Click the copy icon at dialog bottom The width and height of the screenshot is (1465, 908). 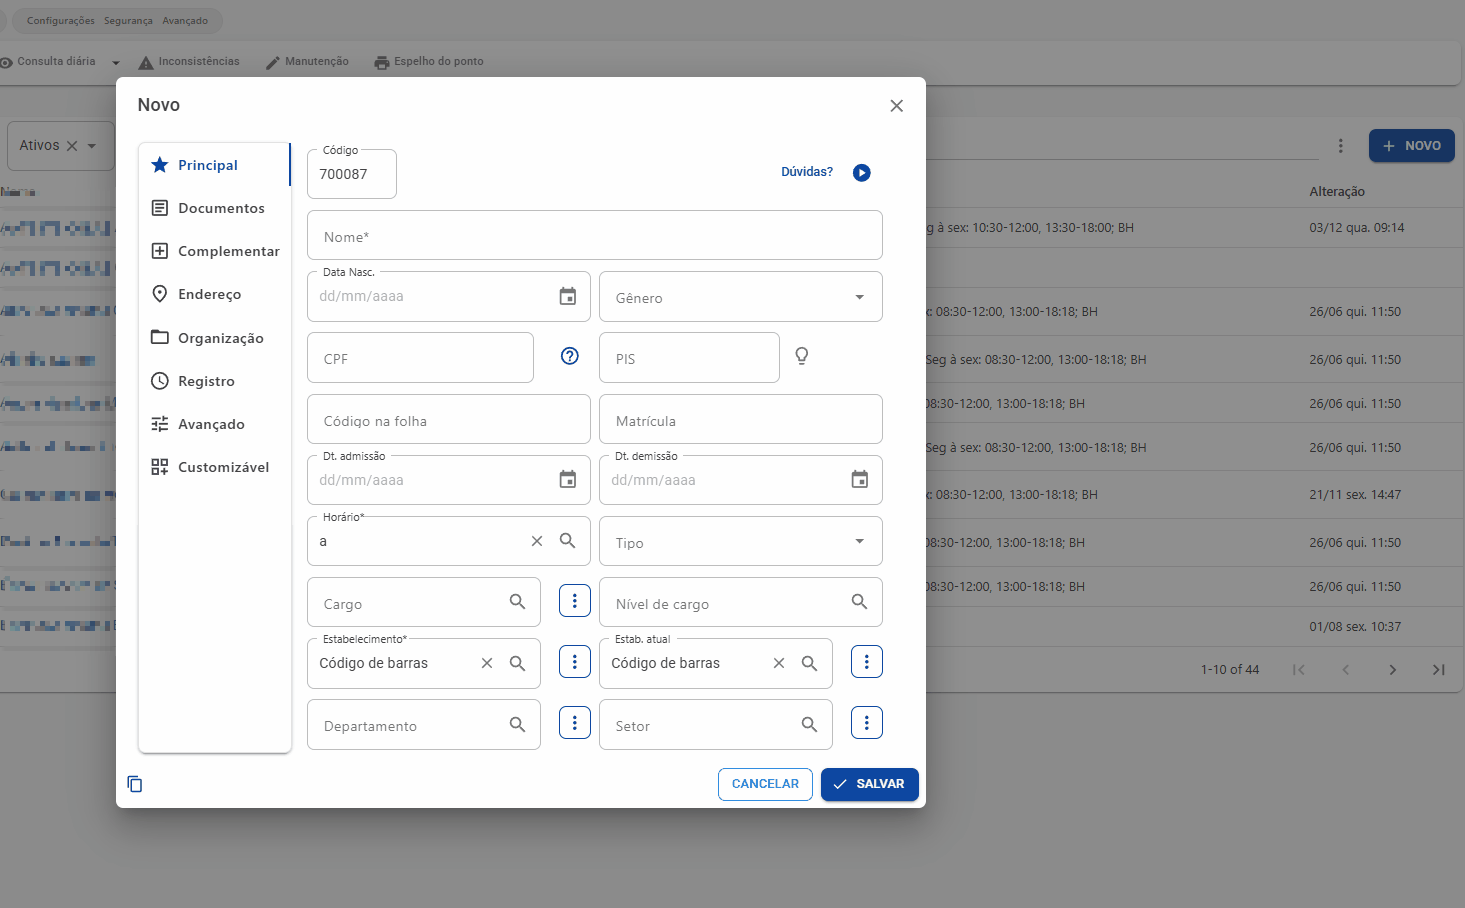(135, 784)
